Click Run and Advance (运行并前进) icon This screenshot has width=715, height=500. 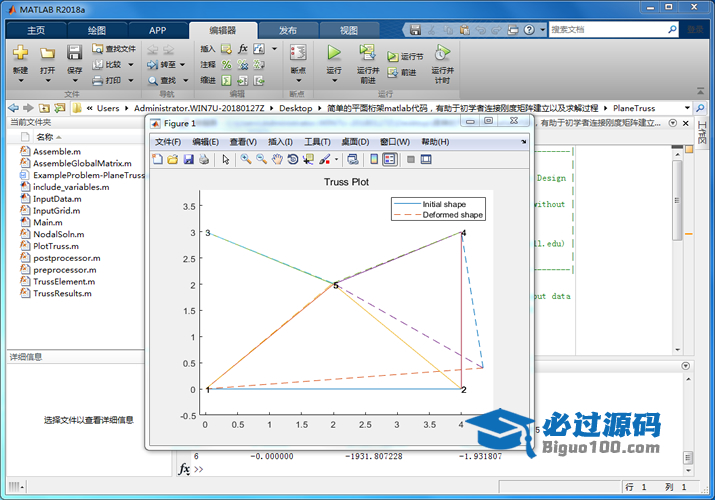368,52
